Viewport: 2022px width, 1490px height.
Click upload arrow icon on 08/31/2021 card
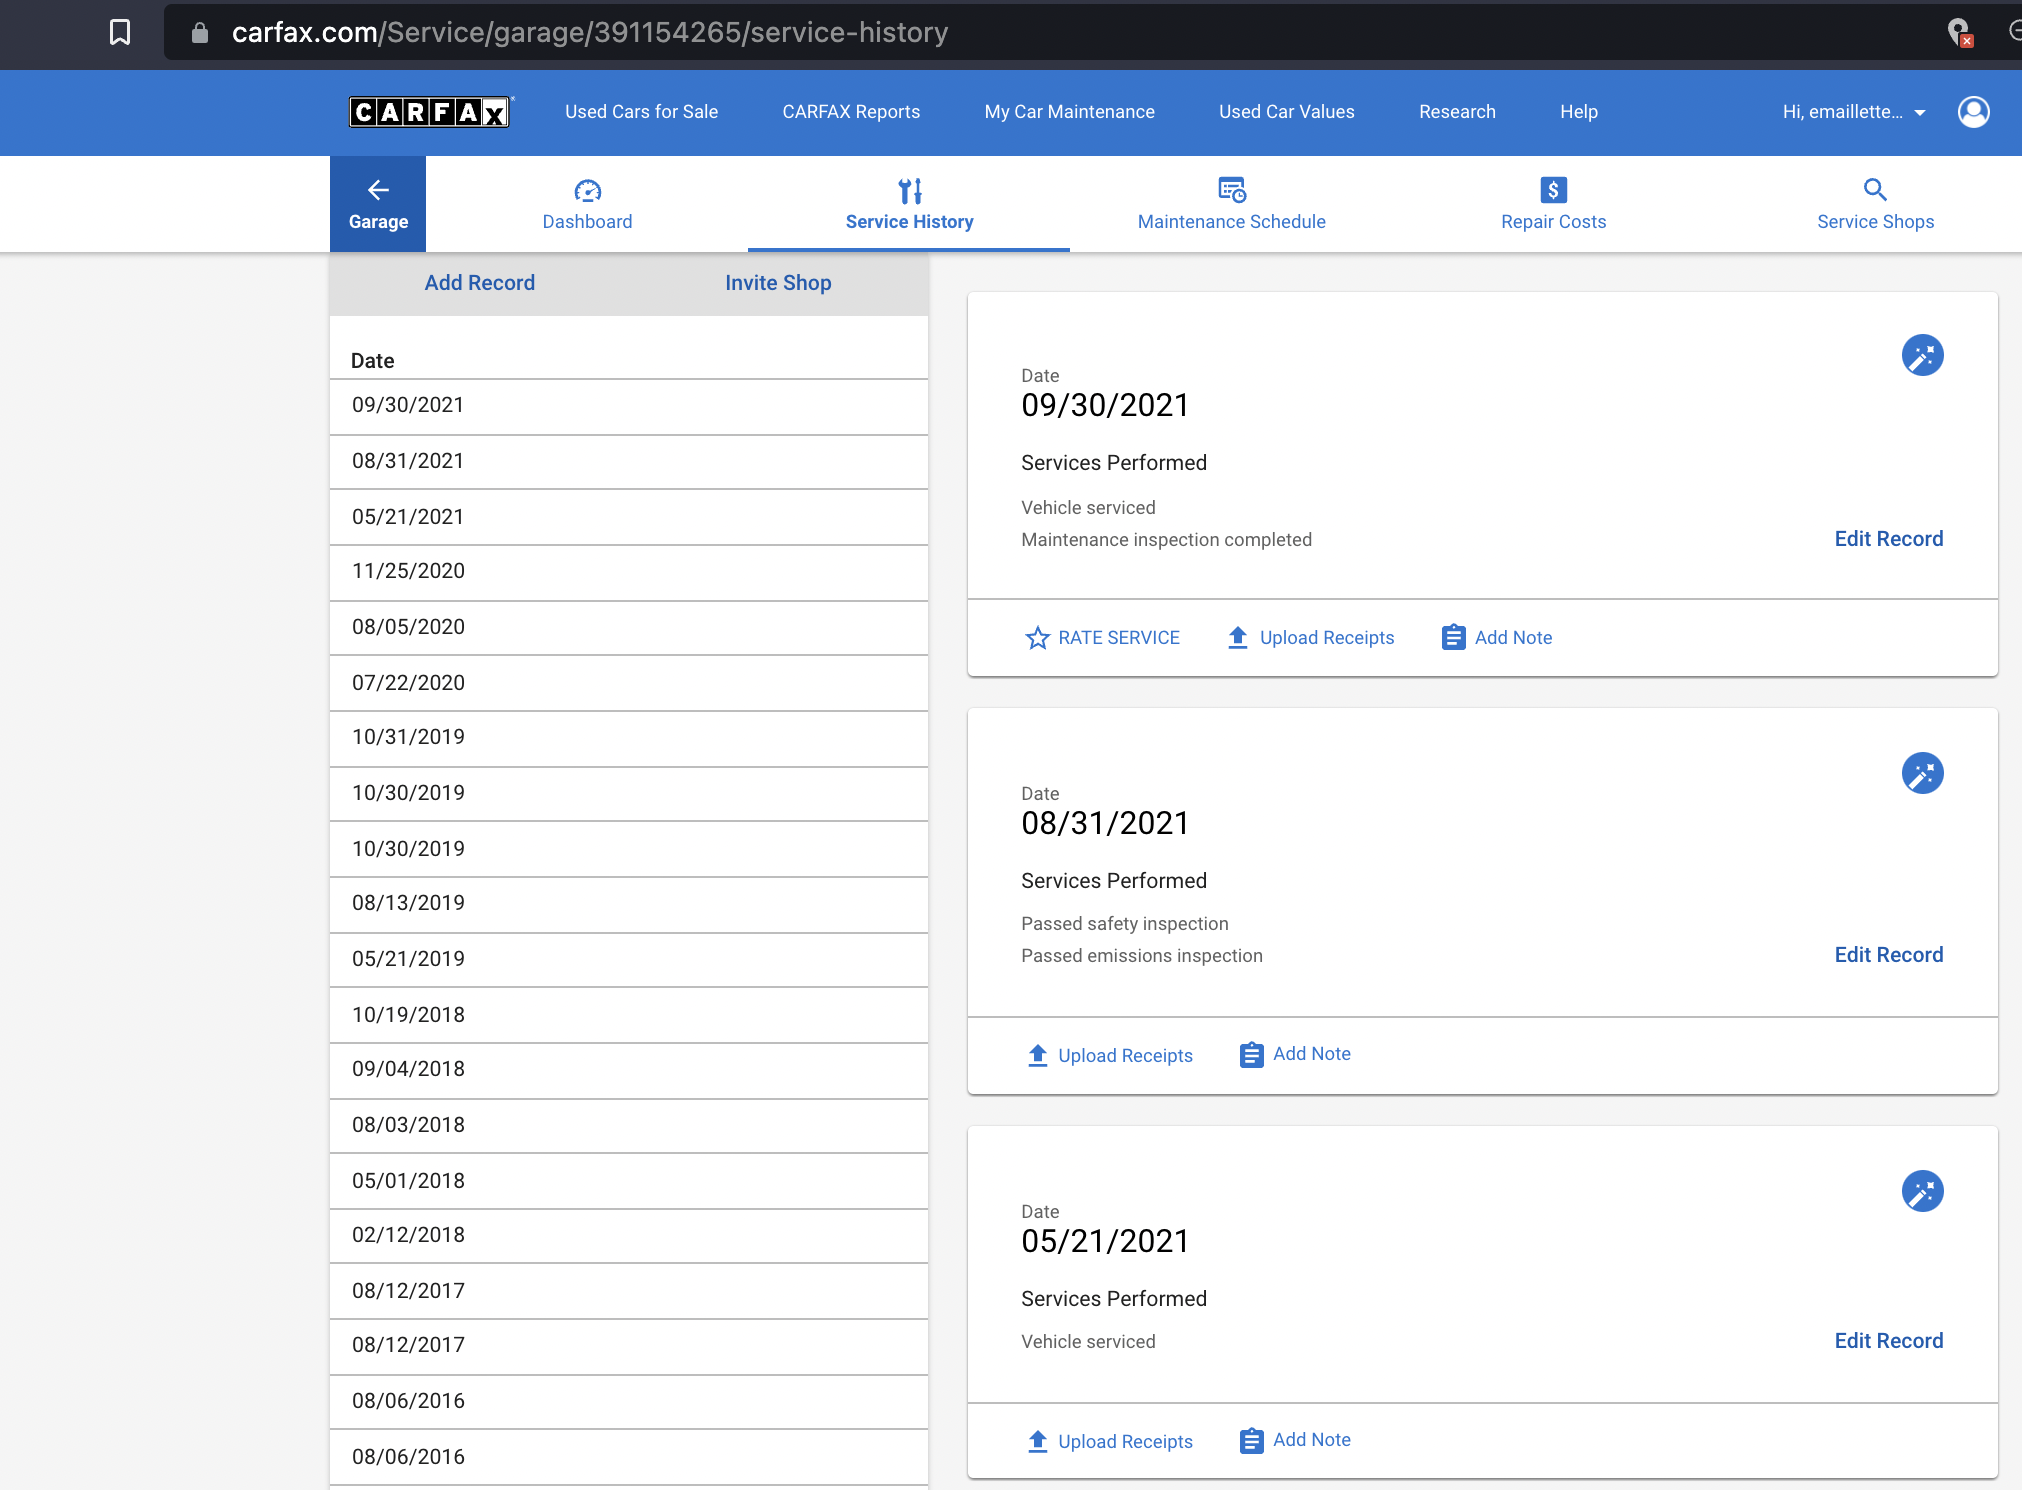point(1038,1056)
